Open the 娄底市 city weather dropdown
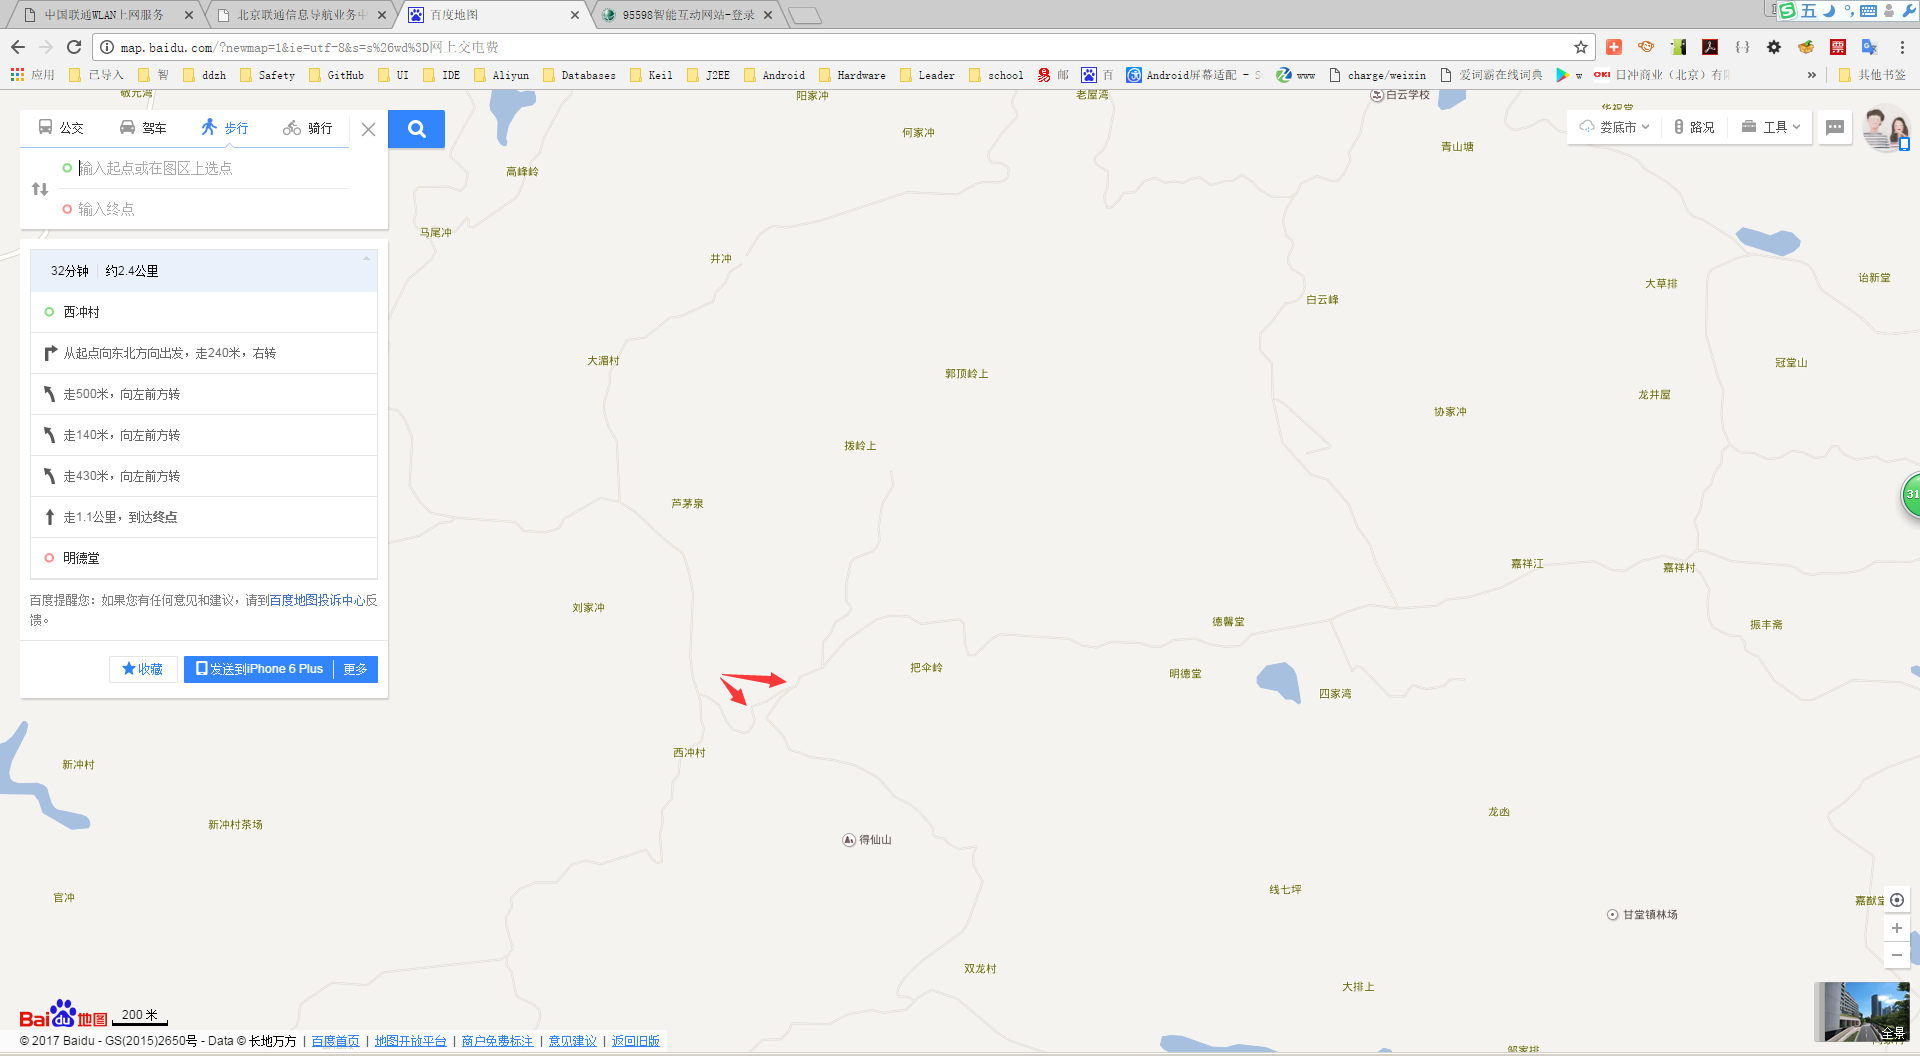 pyautogui.click(x=1614, y=127)
